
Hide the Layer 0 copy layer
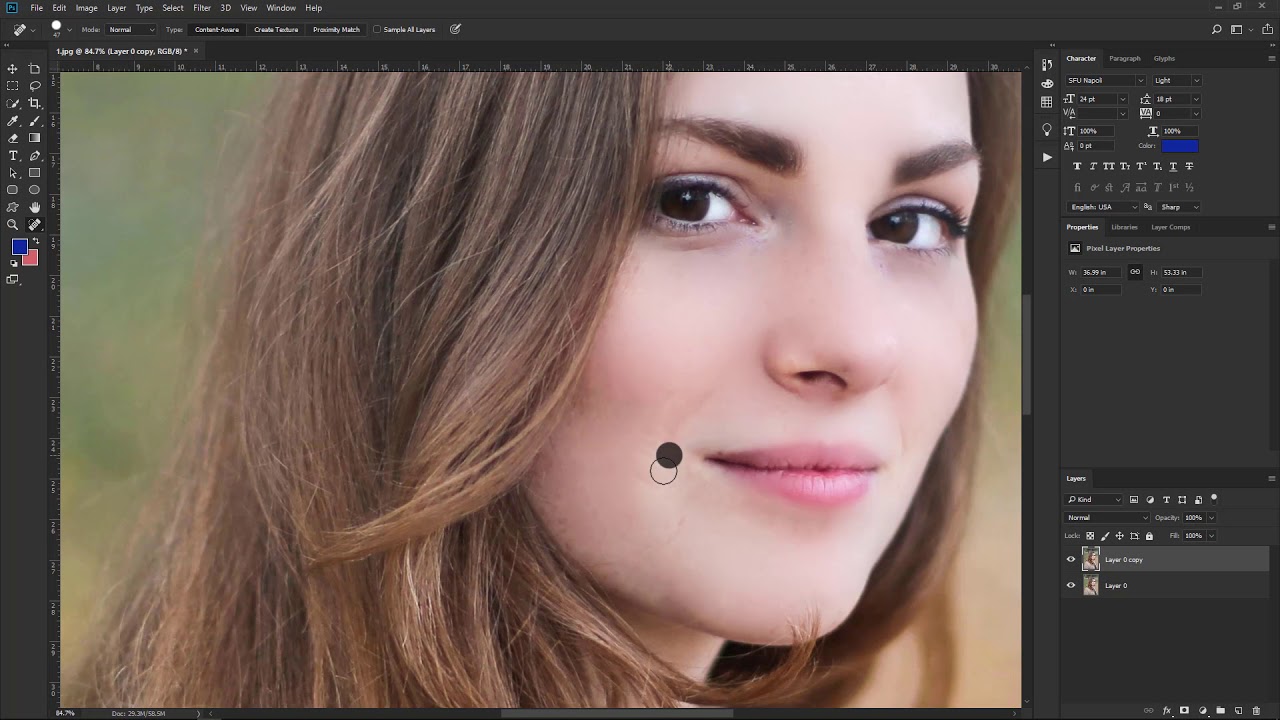click(1071, 560)
